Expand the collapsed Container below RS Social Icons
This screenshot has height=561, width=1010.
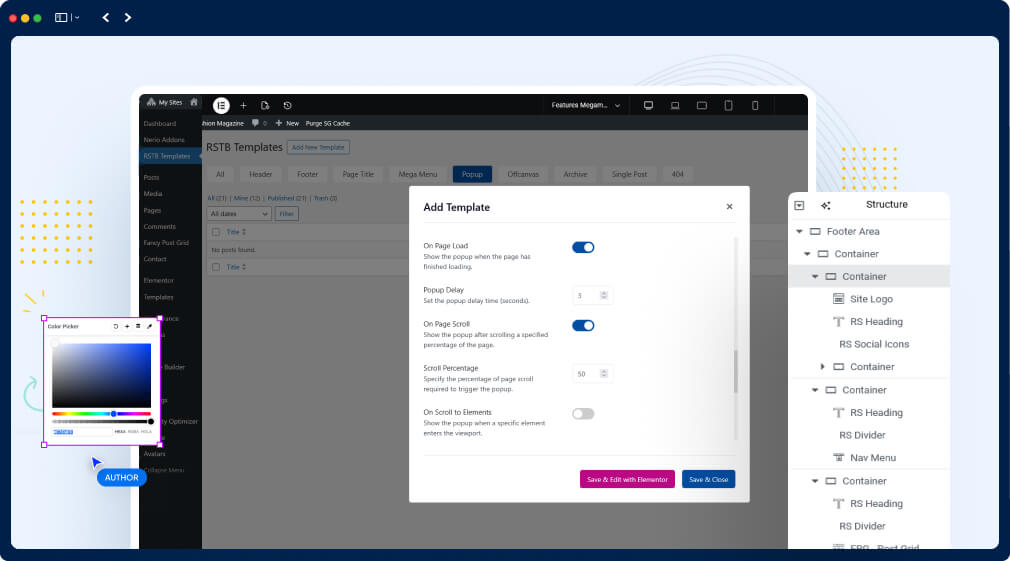823,366
